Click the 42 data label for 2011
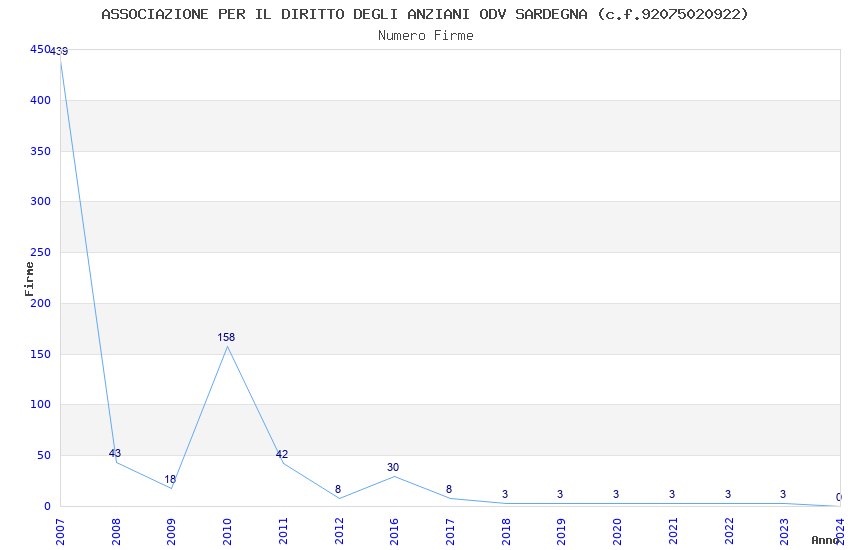 click(x=282, y=454)
